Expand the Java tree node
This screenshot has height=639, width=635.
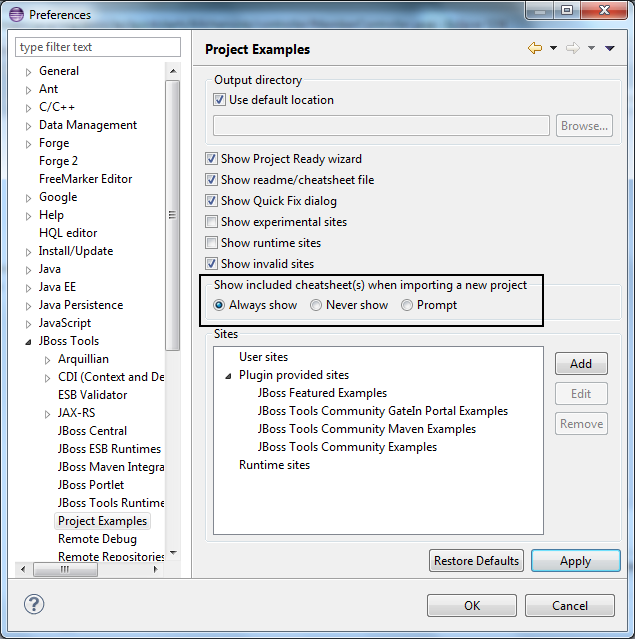(28, 270)
